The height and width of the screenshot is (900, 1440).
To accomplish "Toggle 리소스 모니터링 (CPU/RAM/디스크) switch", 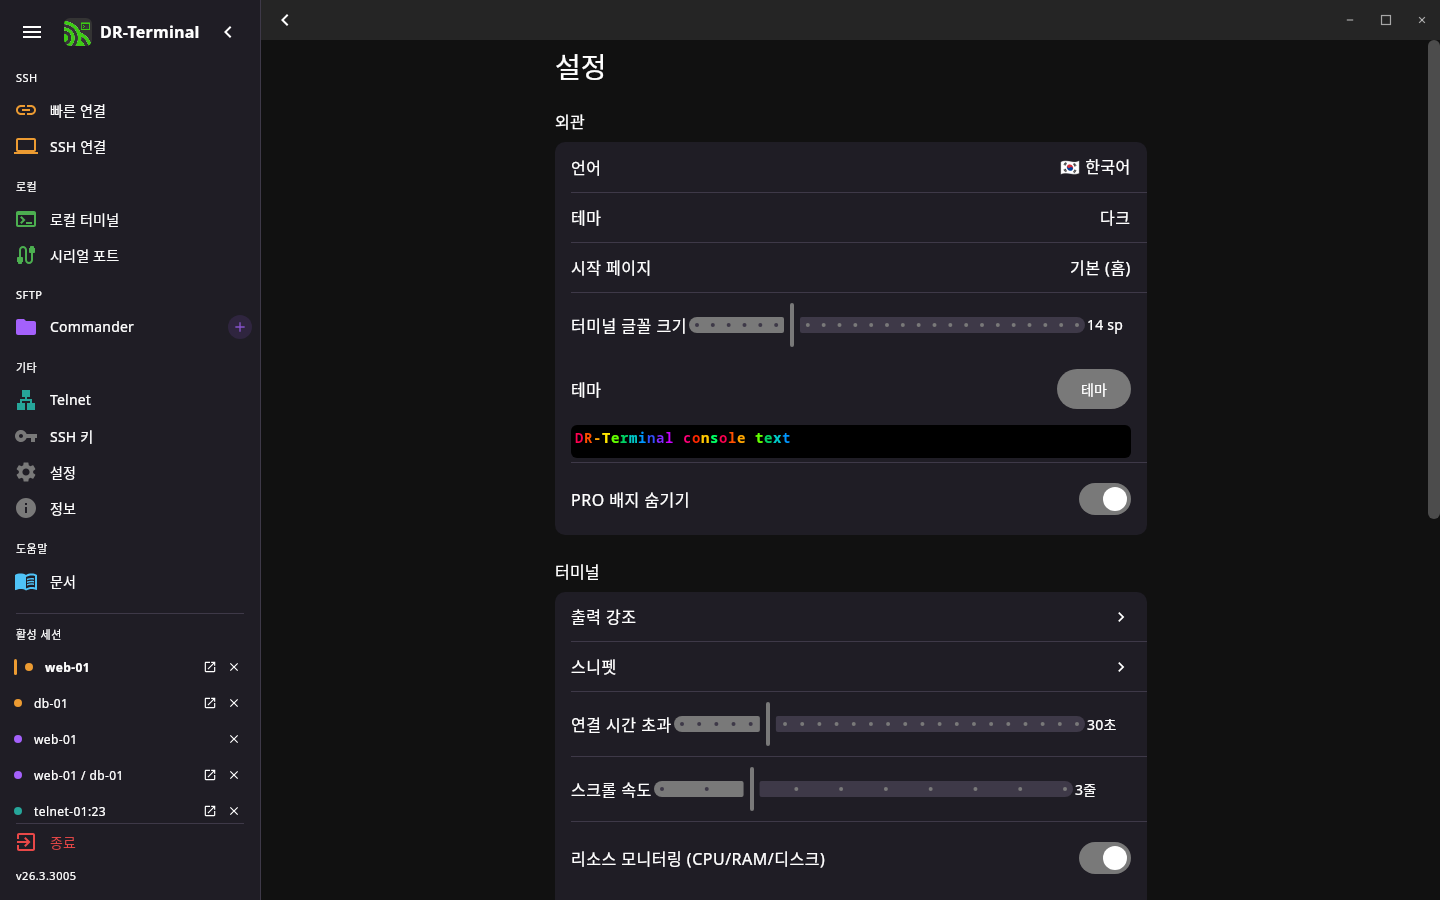I will [1104, 858].
